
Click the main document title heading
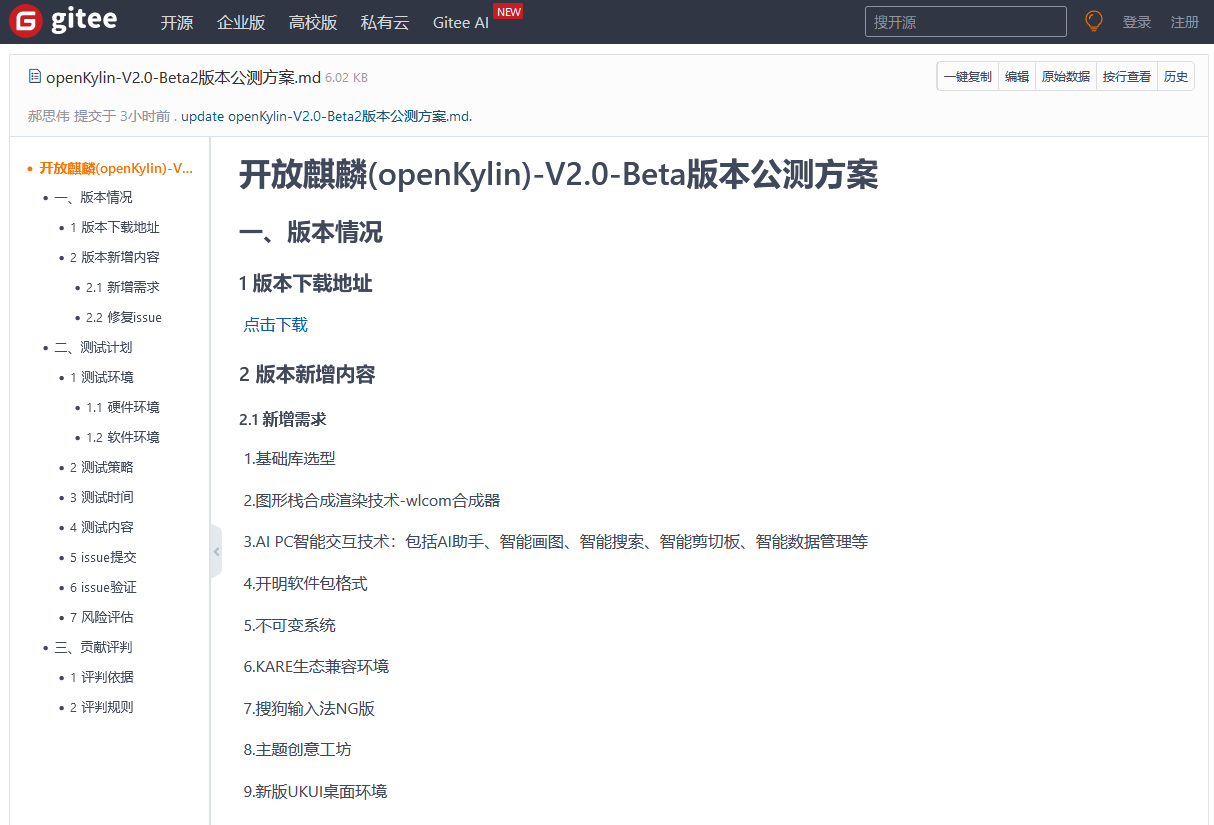pos(558,175)
